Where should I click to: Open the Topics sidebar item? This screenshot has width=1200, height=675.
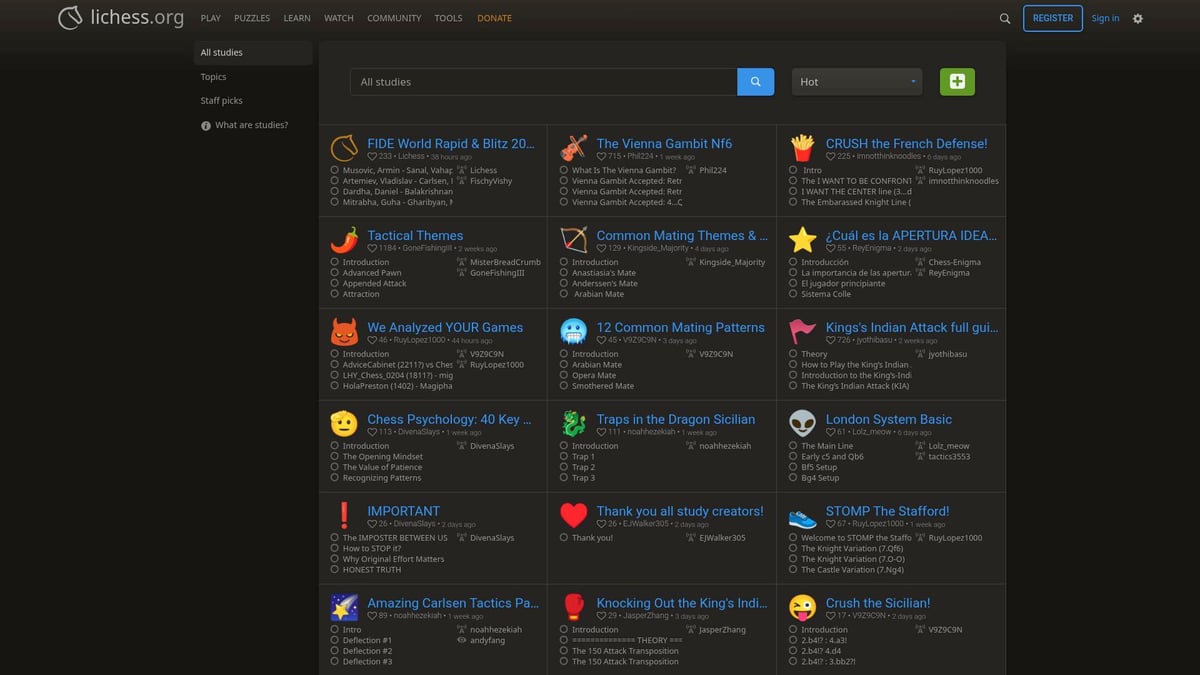tap(213, 77)
